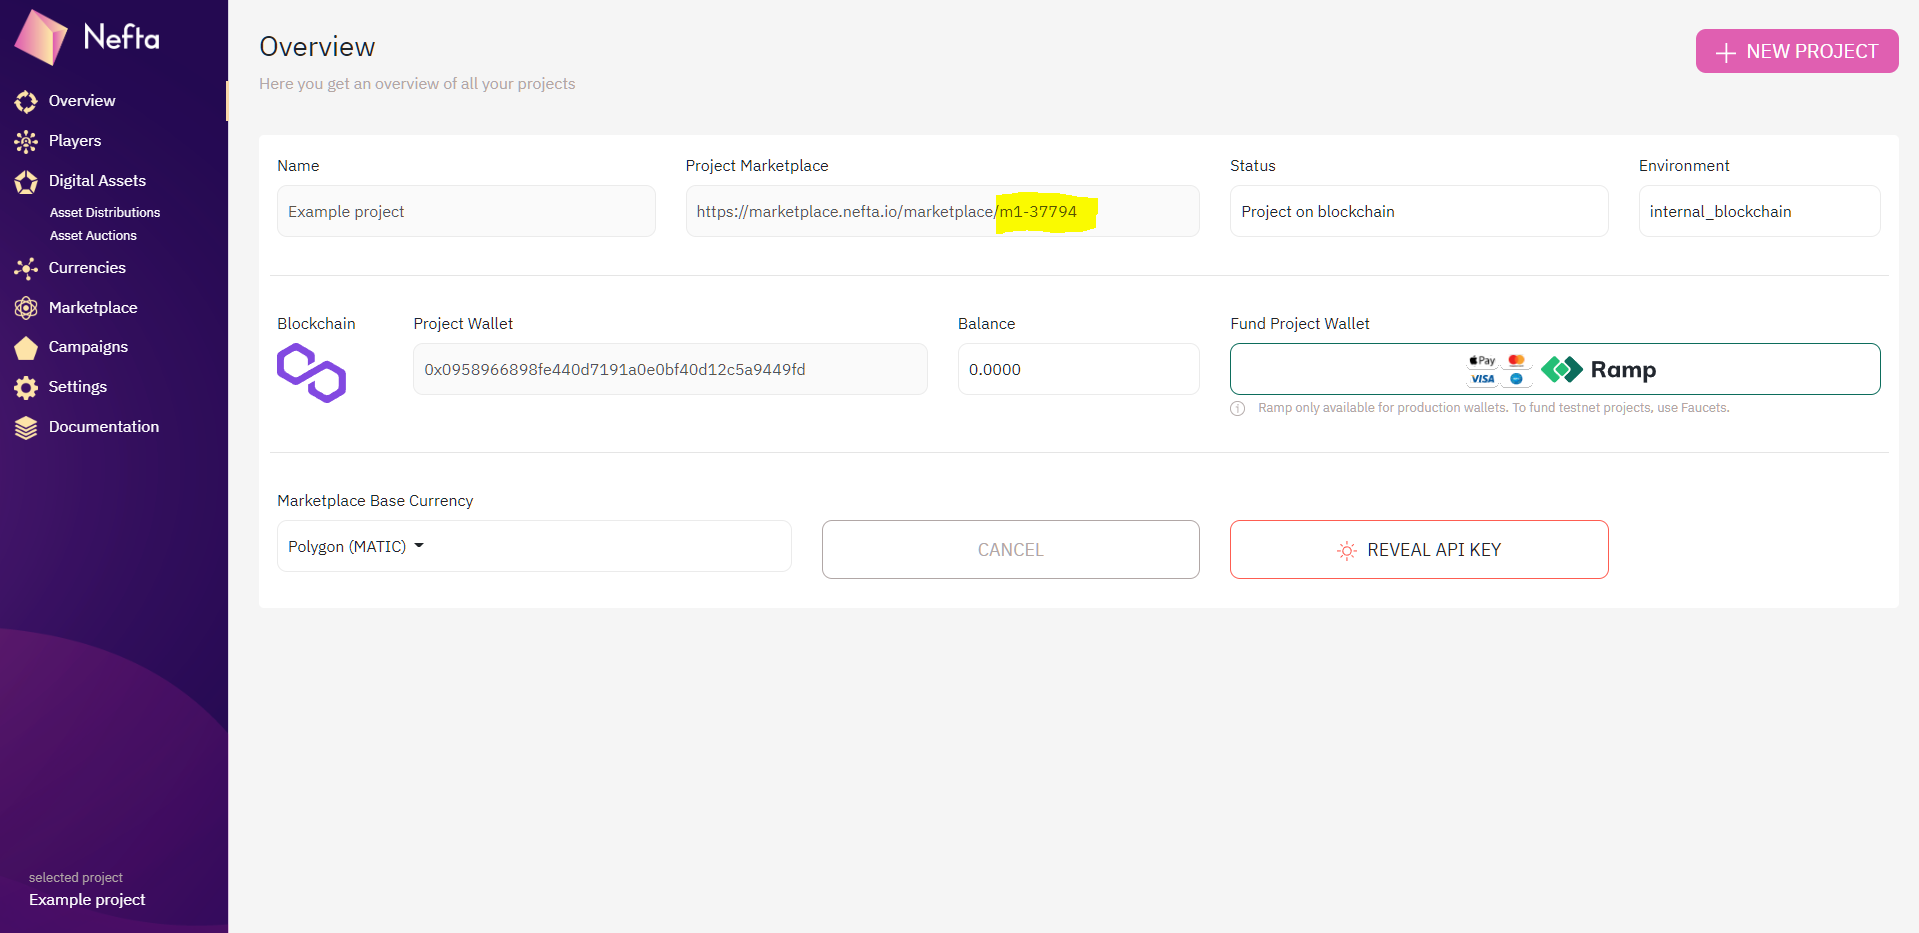Click the Fund Project Wallet label
1919x933 pixels.
point(1299,324)
